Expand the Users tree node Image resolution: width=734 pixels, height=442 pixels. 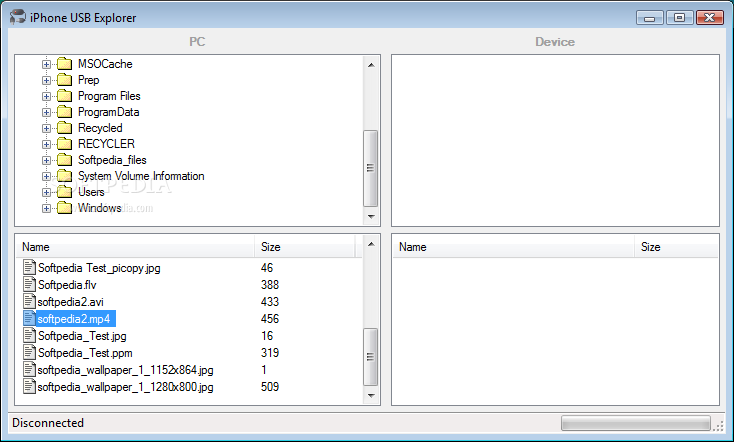[x=46, y=192]
